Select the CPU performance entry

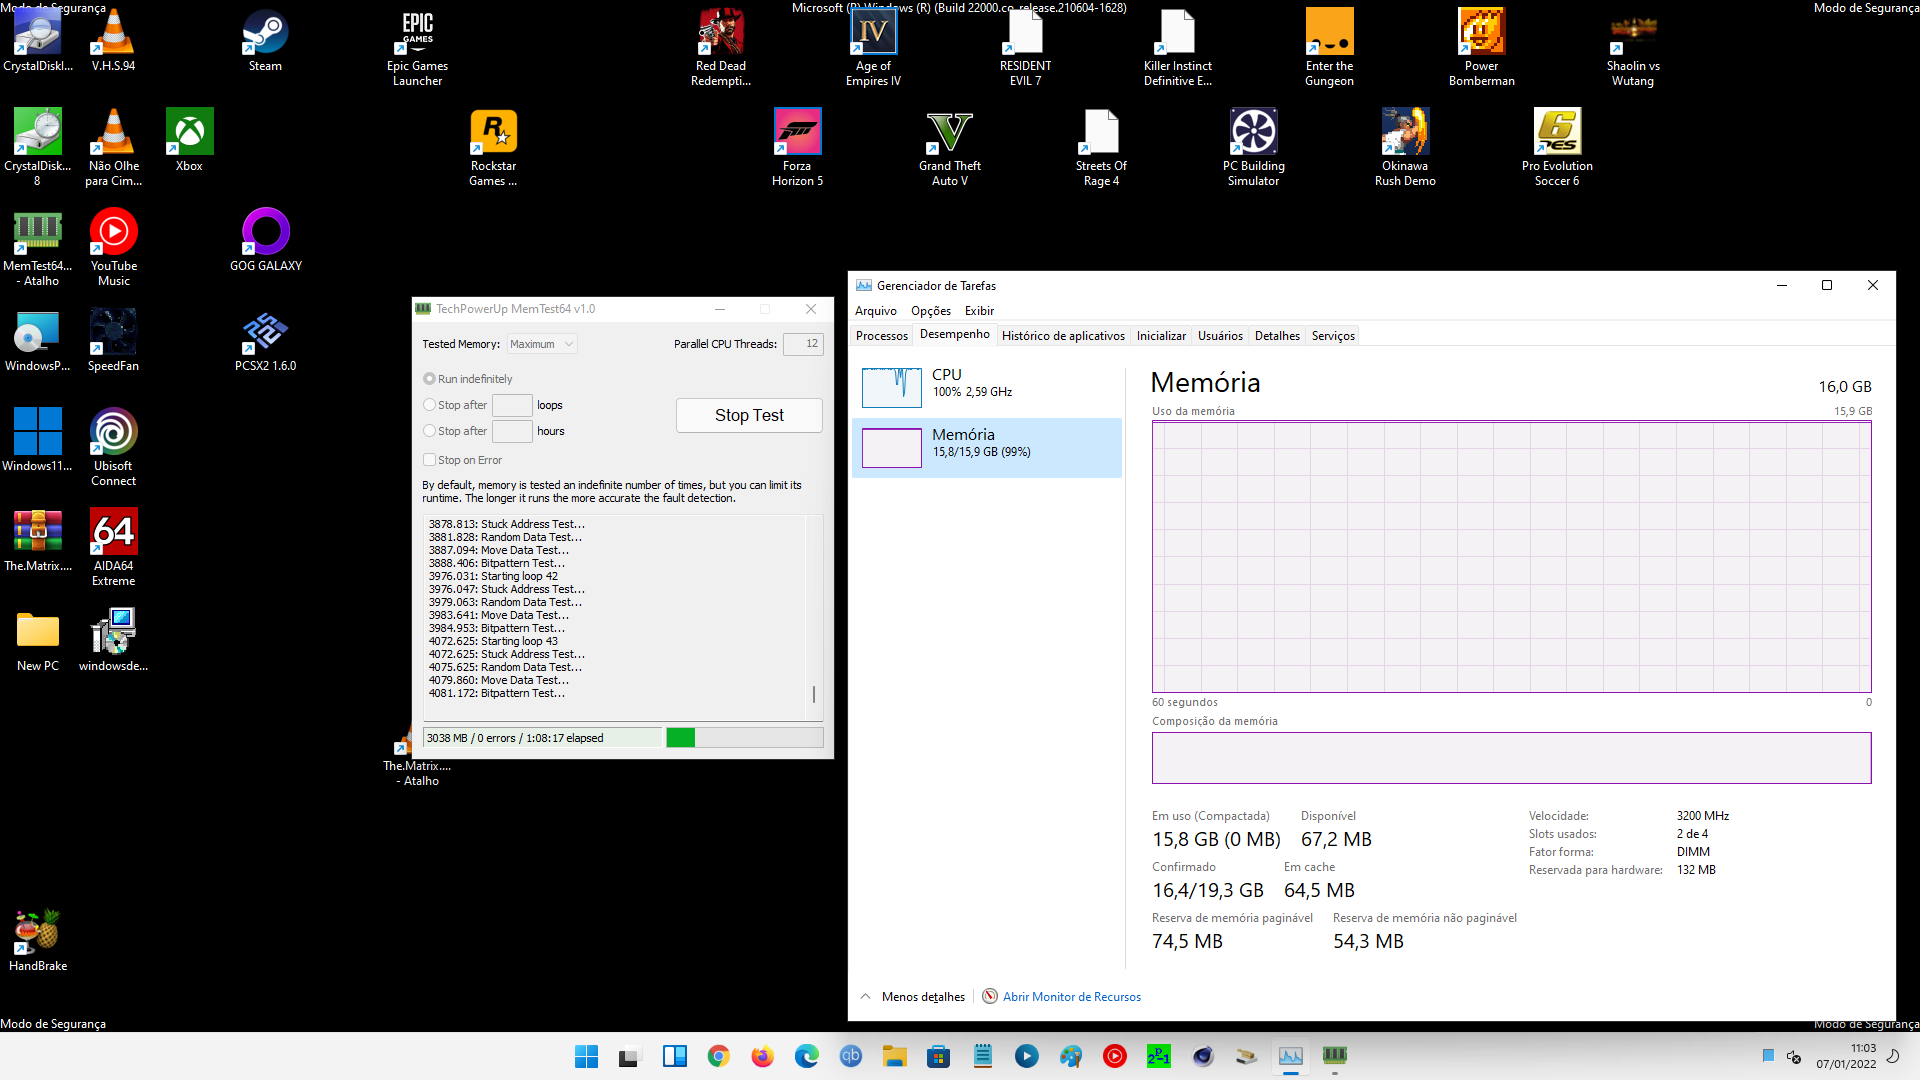(x=987, y=386)
